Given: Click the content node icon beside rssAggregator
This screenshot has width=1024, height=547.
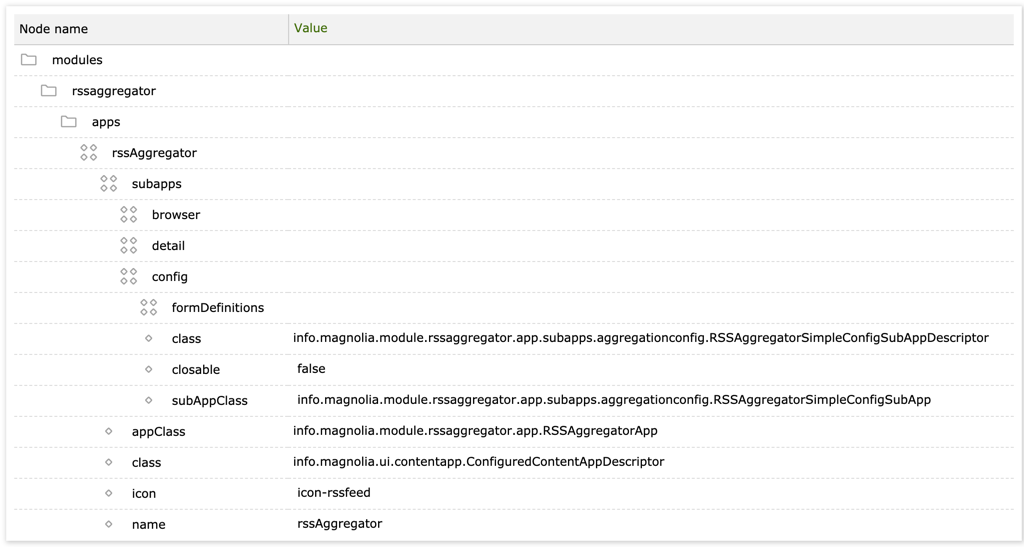Looking at the screenshot, I should click(89, 153).
